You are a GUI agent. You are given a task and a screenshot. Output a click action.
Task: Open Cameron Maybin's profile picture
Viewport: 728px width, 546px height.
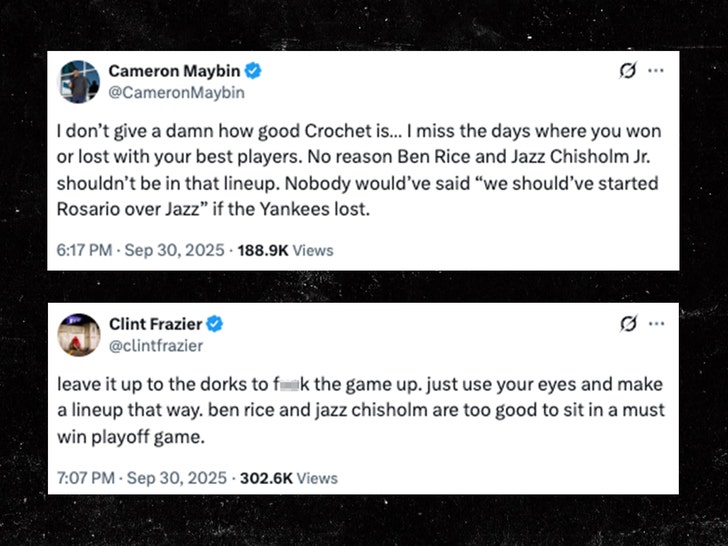[x=80, y=81]
